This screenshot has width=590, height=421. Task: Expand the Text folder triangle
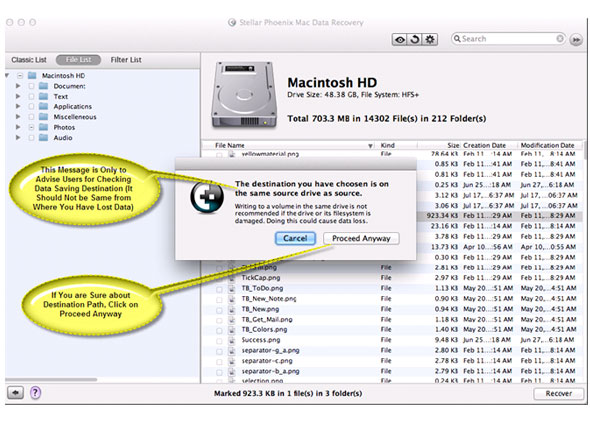[18, 96]
